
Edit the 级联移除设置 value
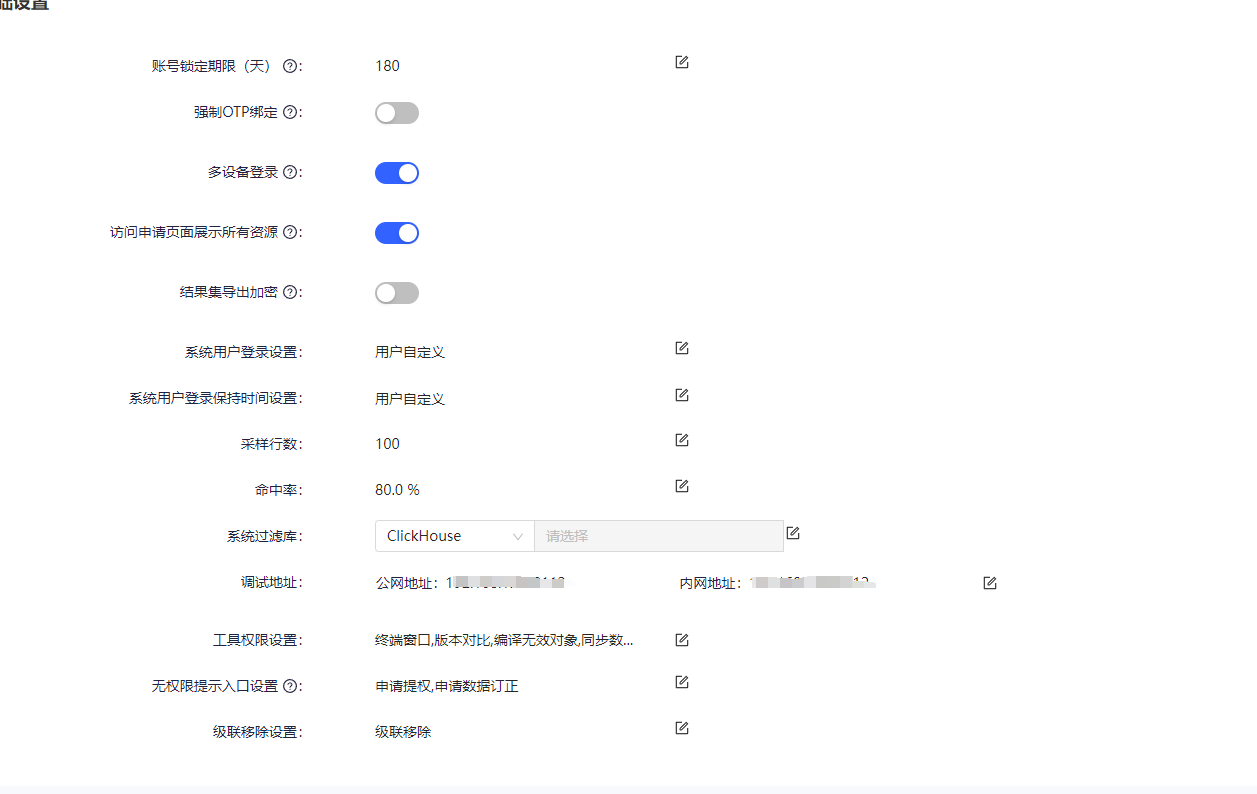click(x=682, y=728)
